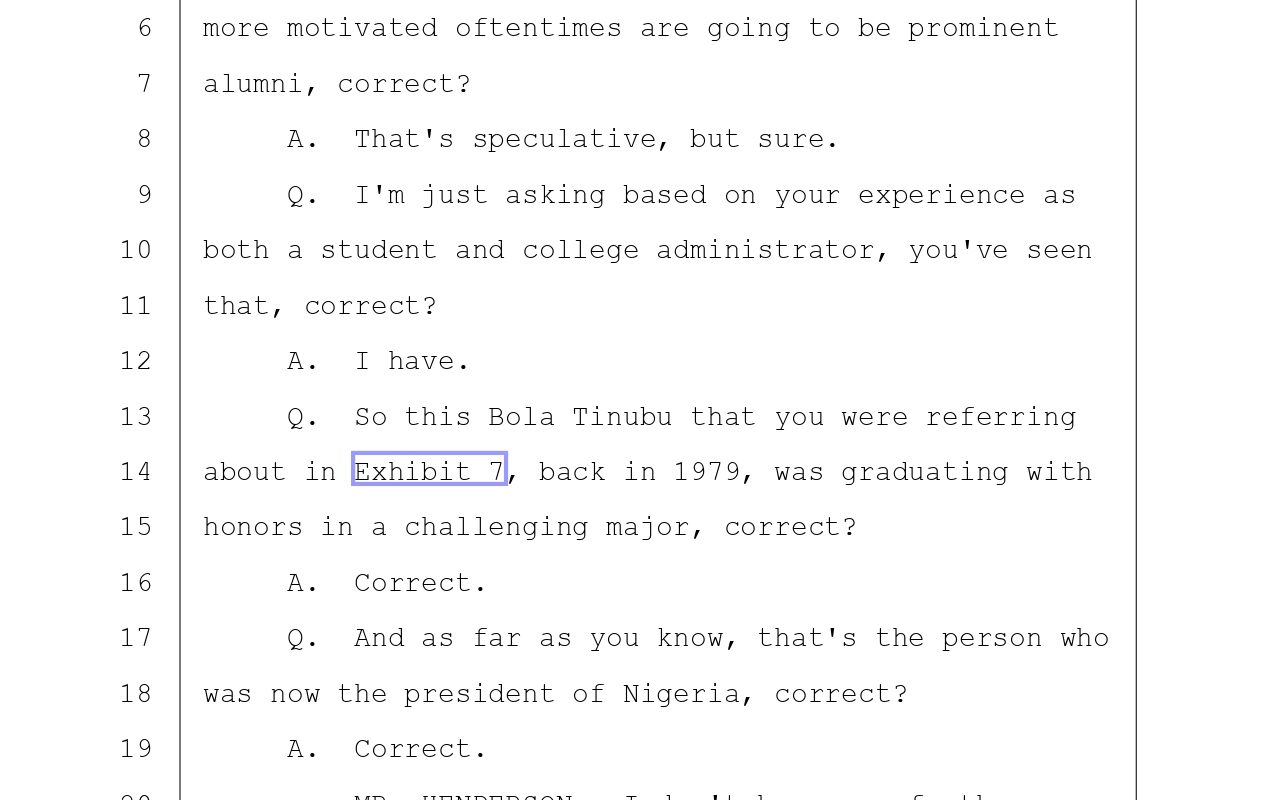This screenshot has width=1275, height=800.
Task: Click line number 6 in margin
Action: (x=144, y=28)
